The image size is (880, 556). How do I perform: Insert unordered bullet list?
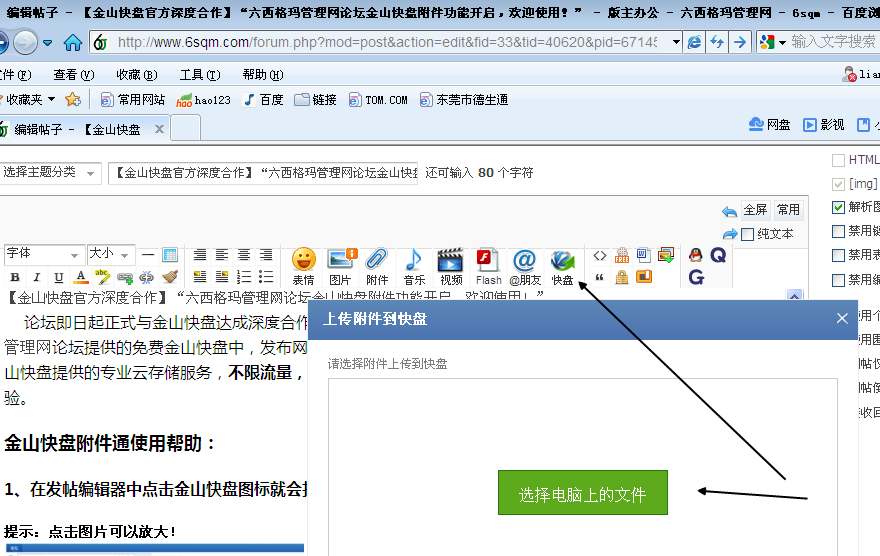click(266, 277)
